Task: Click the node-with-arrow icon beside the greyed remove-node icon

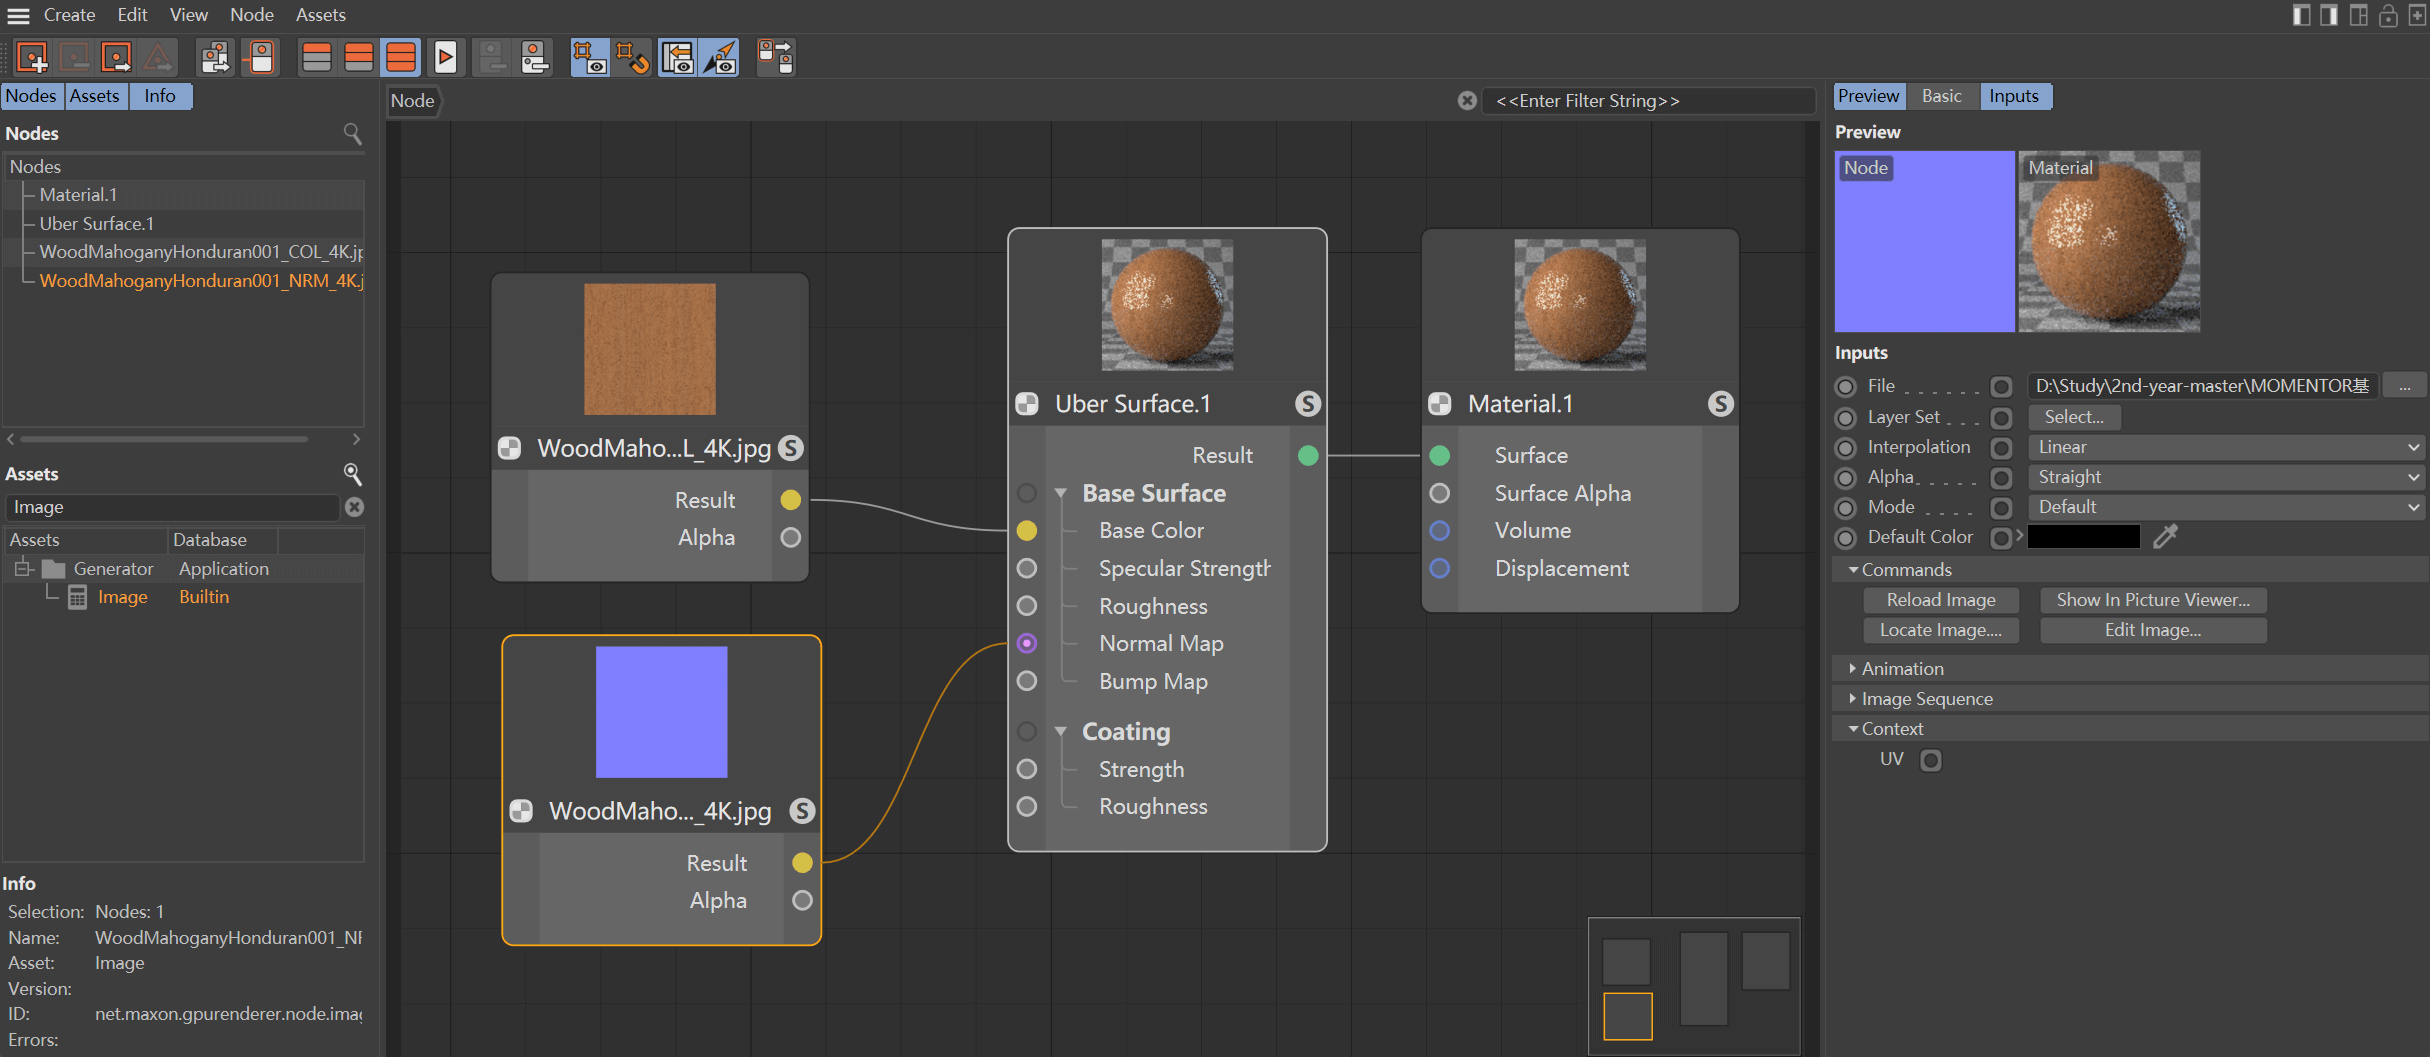Action: [116, 57]
